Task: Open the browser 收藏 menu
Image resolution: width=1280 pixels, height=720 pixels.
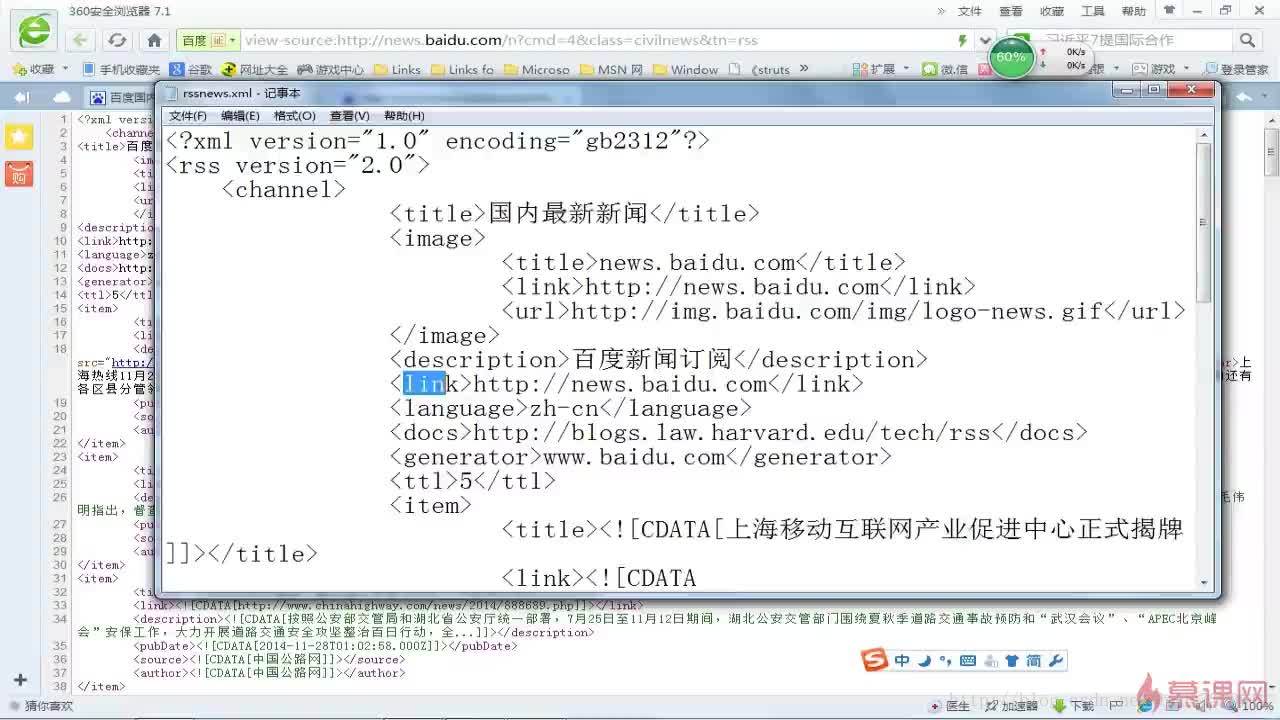Action: (1052, 11)
